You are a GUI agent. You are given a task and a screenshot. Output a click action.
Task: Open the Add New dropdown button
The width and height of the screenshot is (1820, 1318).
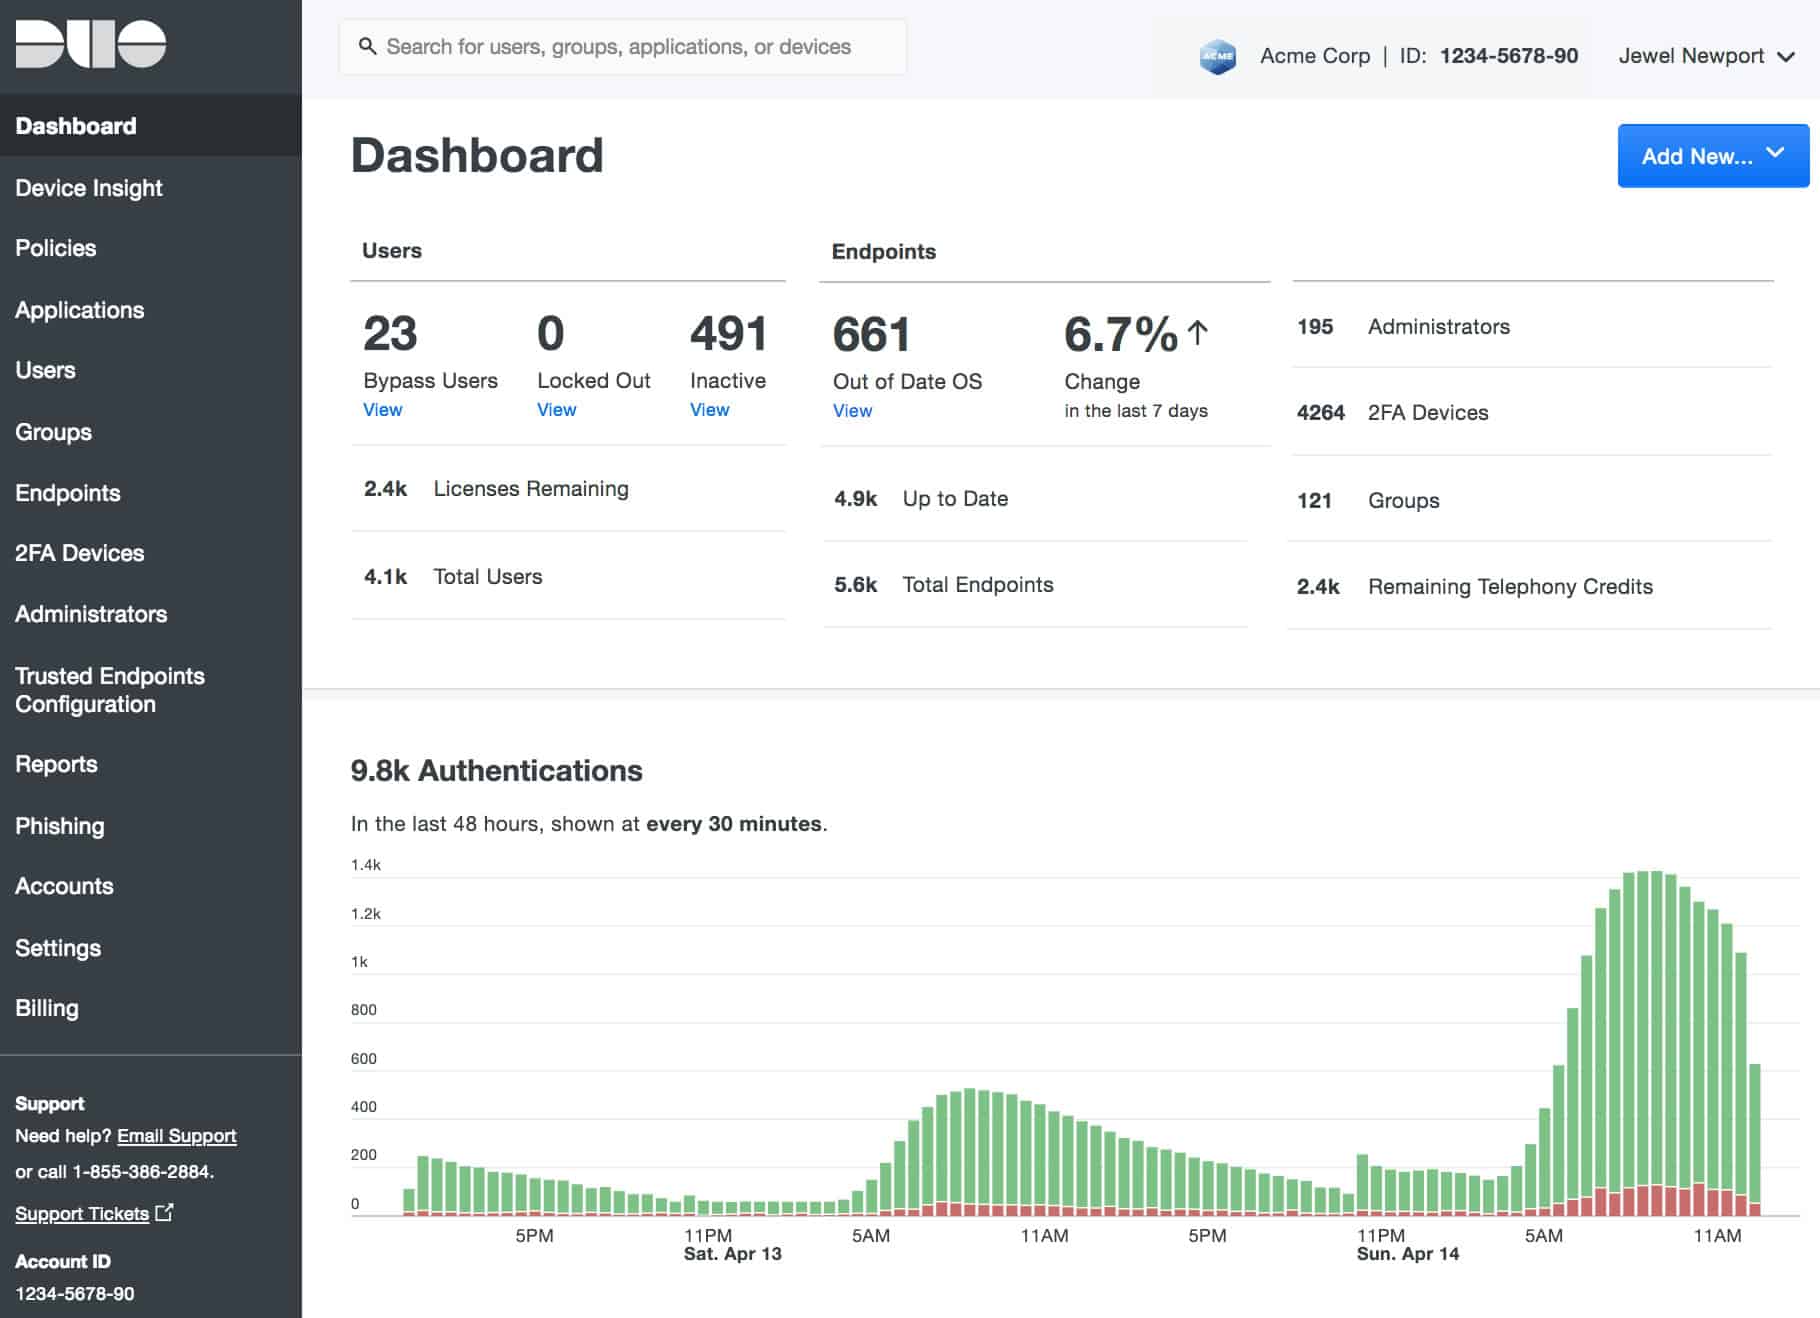(1713, 156)
